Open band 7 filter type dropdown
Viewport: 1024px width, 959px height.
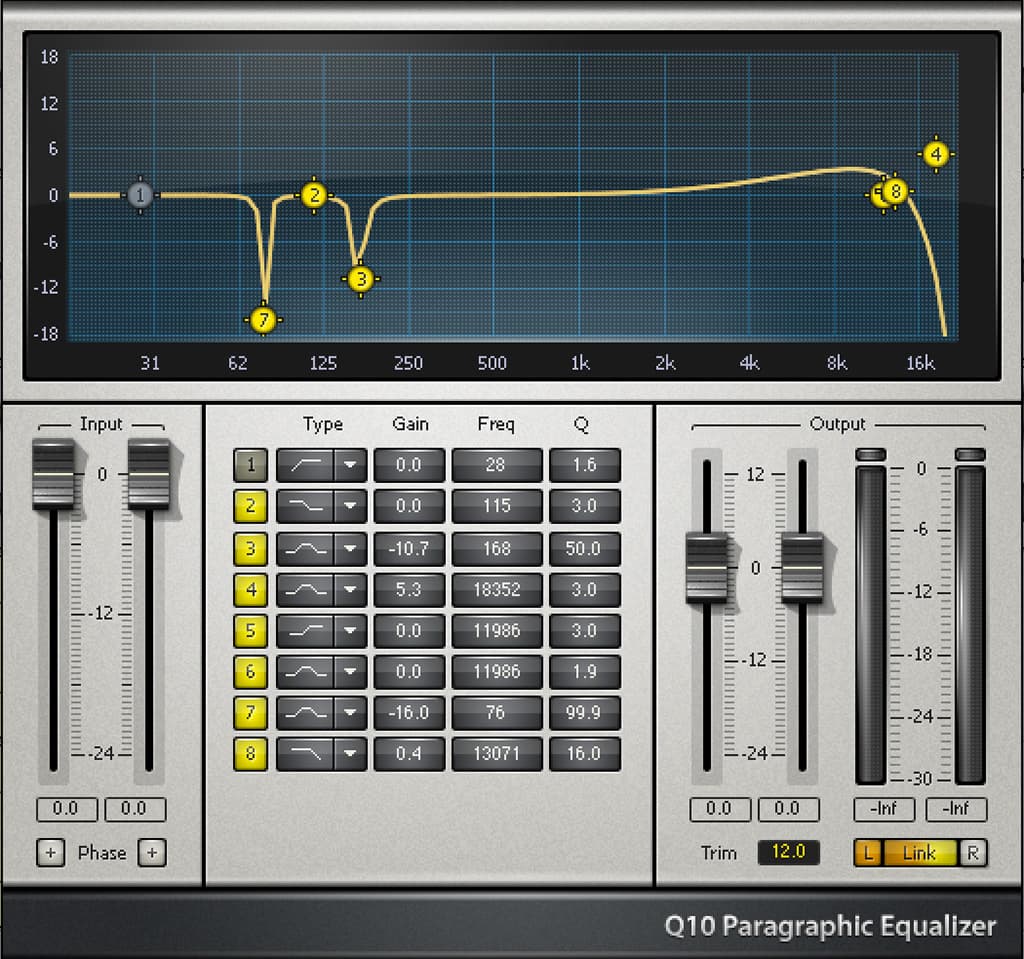350,712
